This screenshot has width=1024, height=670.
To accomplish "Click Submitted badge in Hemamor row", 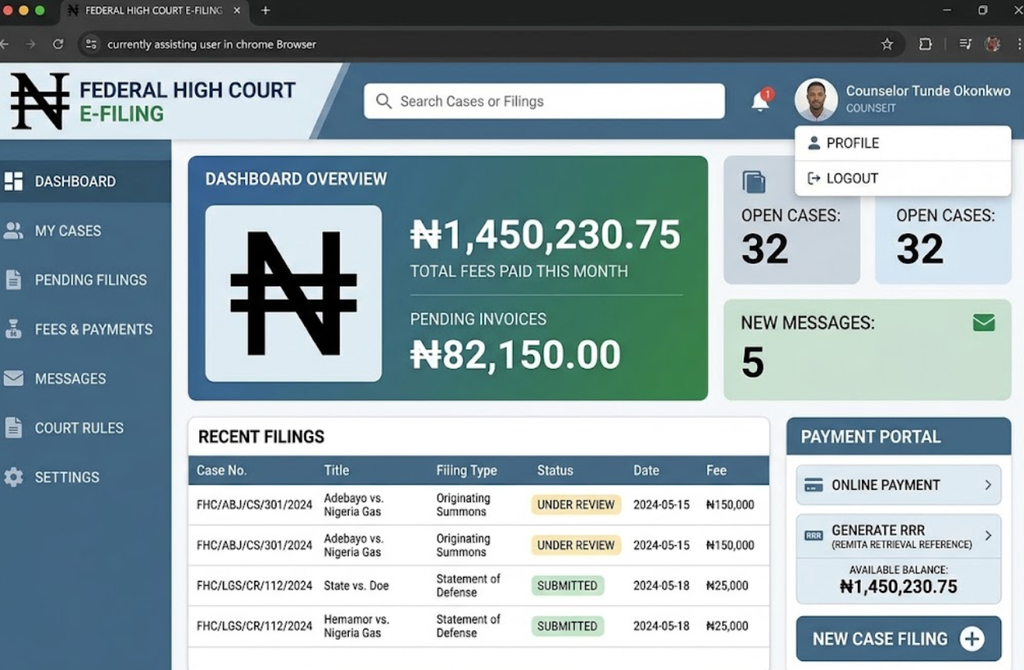I will 567,626.
